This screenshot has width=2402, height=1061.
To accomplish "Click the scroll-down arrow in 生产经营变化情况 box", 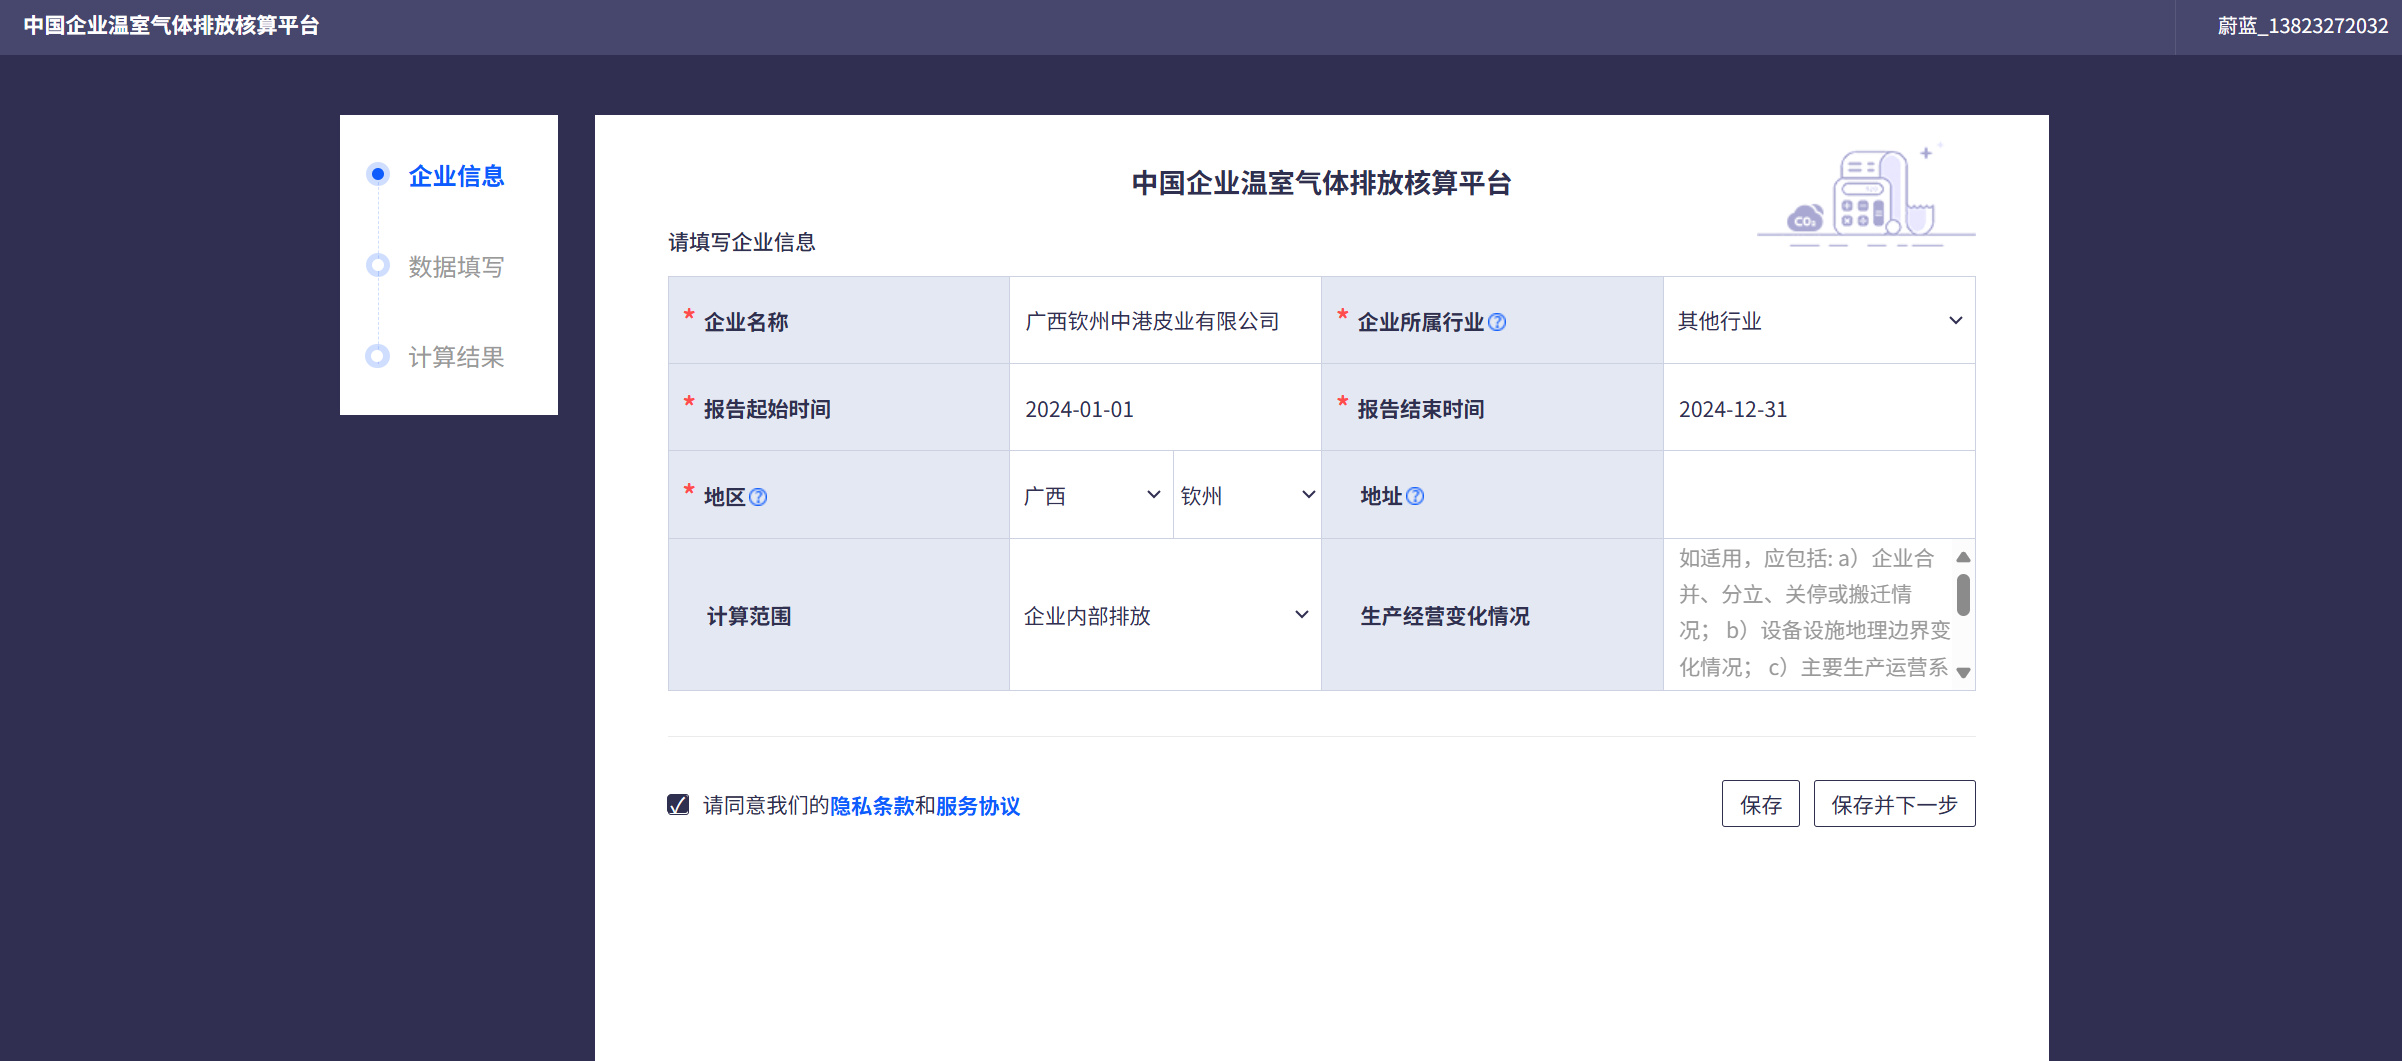I will 1963,673.
